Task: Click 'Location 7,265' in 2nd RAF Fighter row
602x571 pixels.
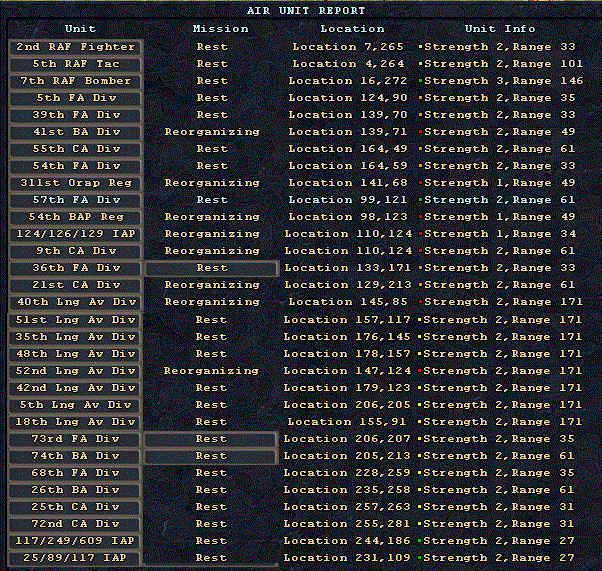Action: 348,47
